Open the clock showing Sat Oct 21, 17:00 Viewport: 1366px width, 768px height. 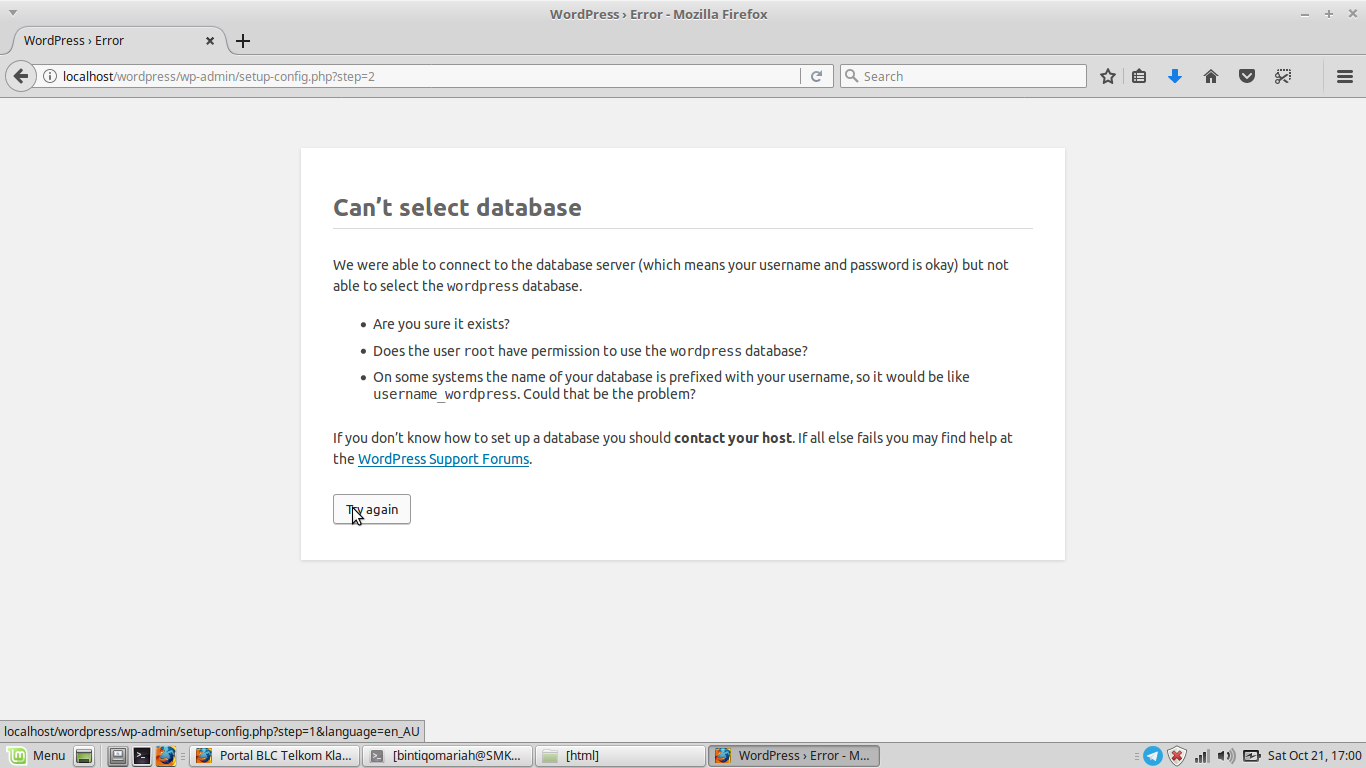pyautogui.click(x=1314, y=756)
